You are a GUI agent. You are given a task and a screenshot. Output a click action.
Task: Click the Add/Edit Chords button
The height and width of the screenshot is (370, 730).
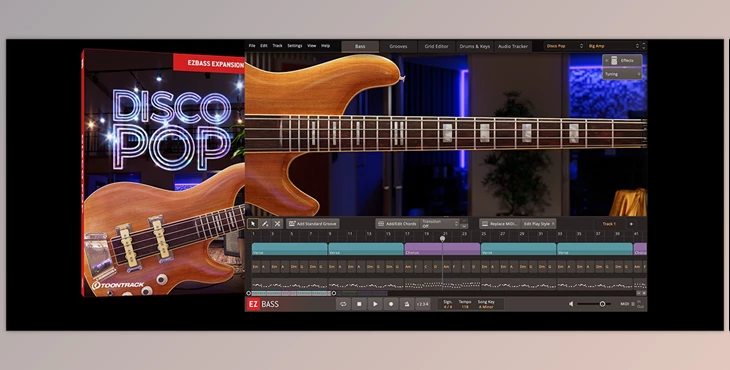pyautogui.click(x=397, y=224)
